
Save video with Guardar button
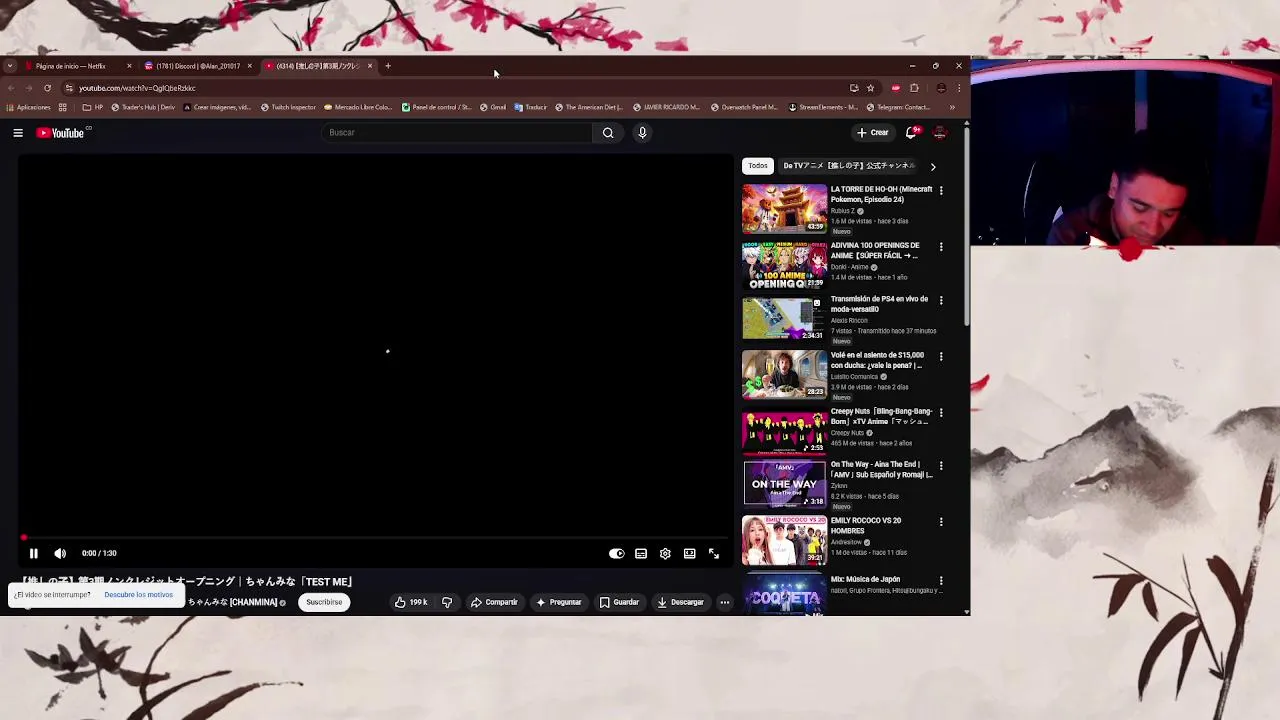(619, 602)
